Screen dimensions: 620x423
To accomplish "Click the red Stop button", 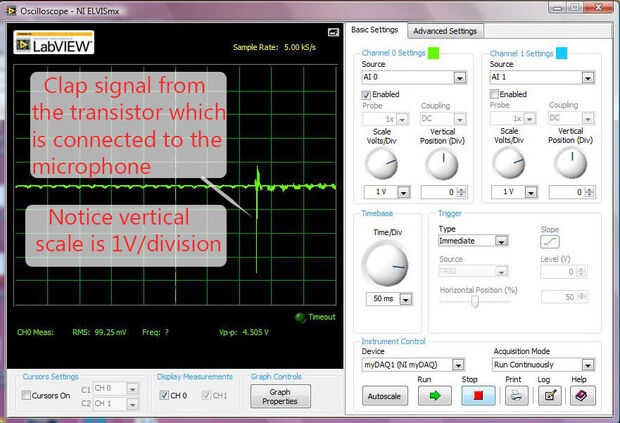I will 478,396.
